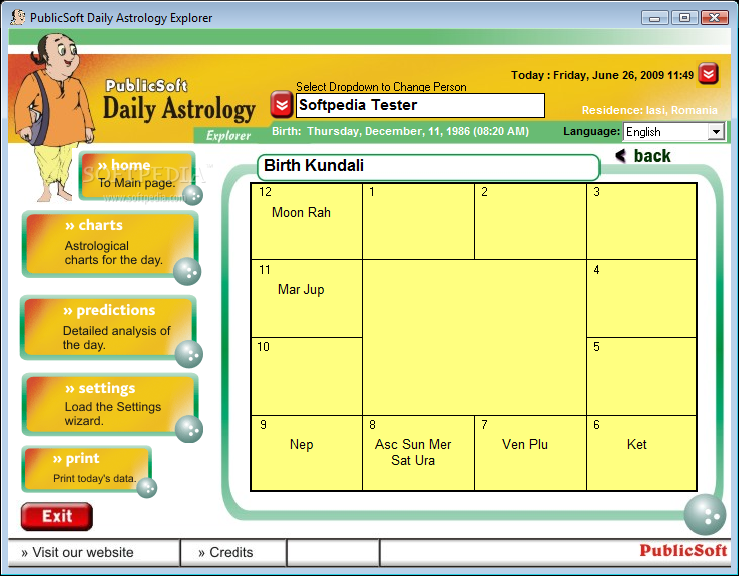Click Today date and time text
This screenshot has width=739, height=576.
[602, 75]
